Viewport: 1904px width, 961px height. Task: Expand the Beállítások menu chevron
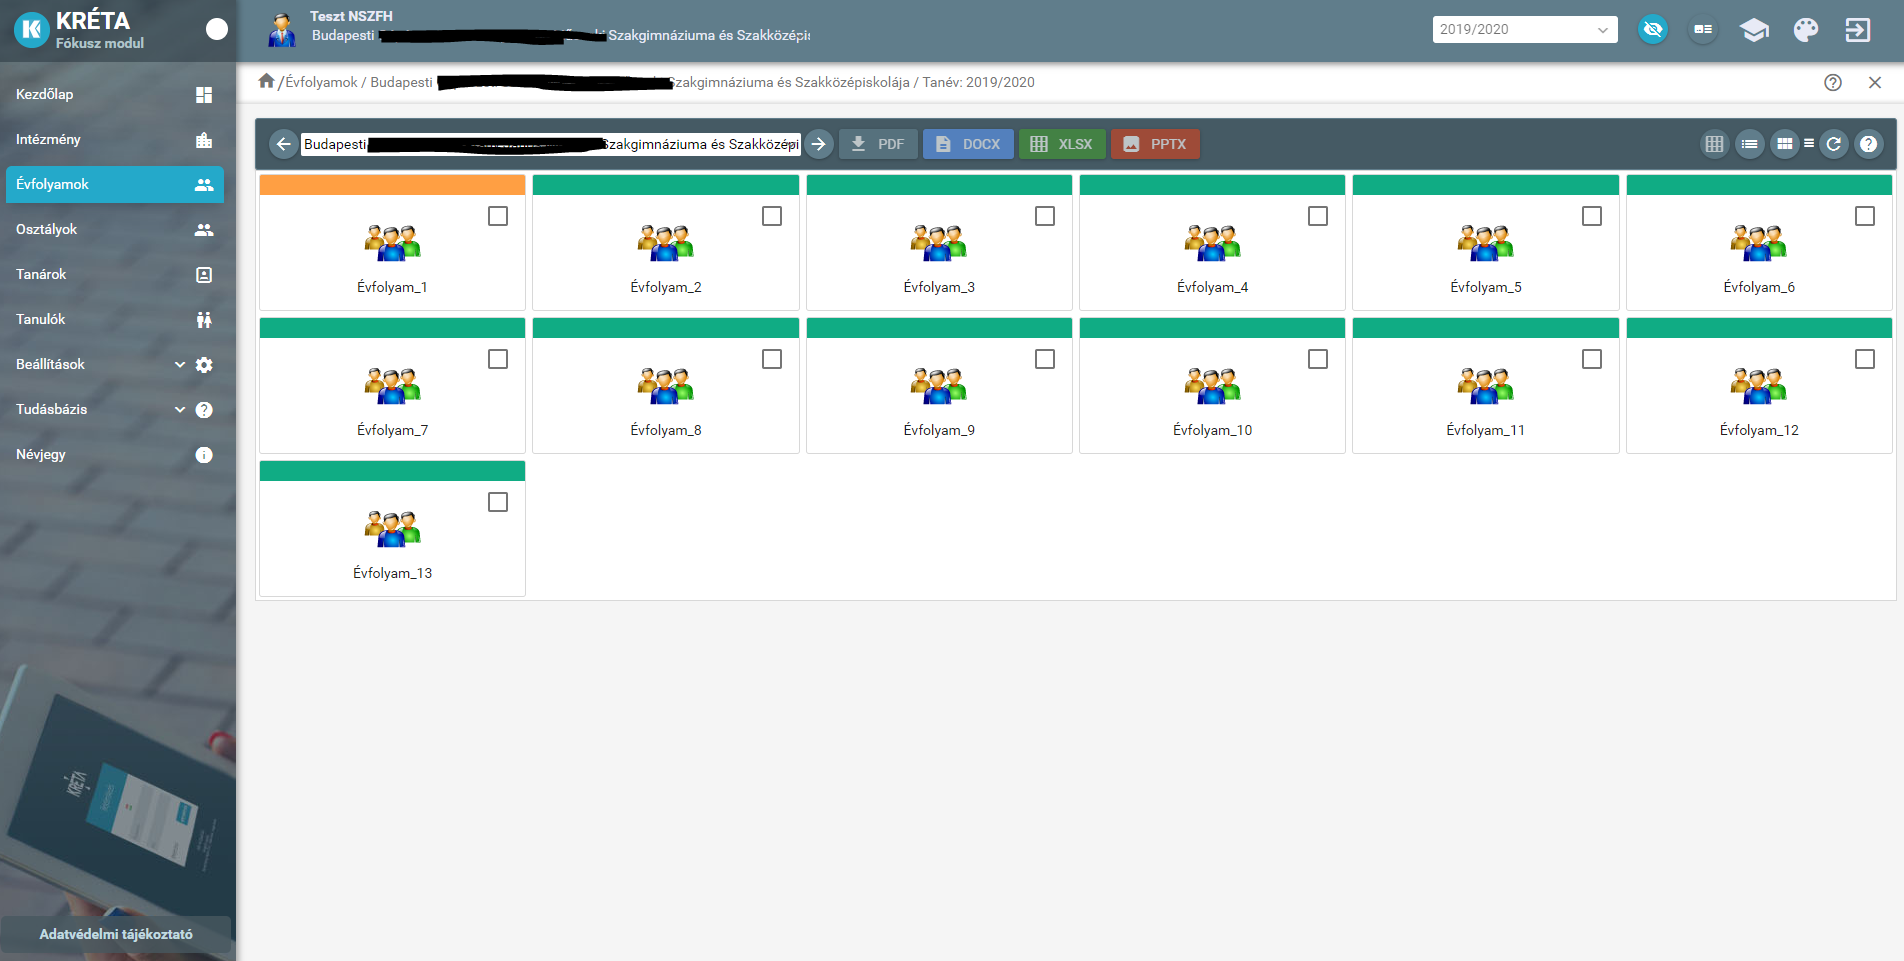pos(180,364)
